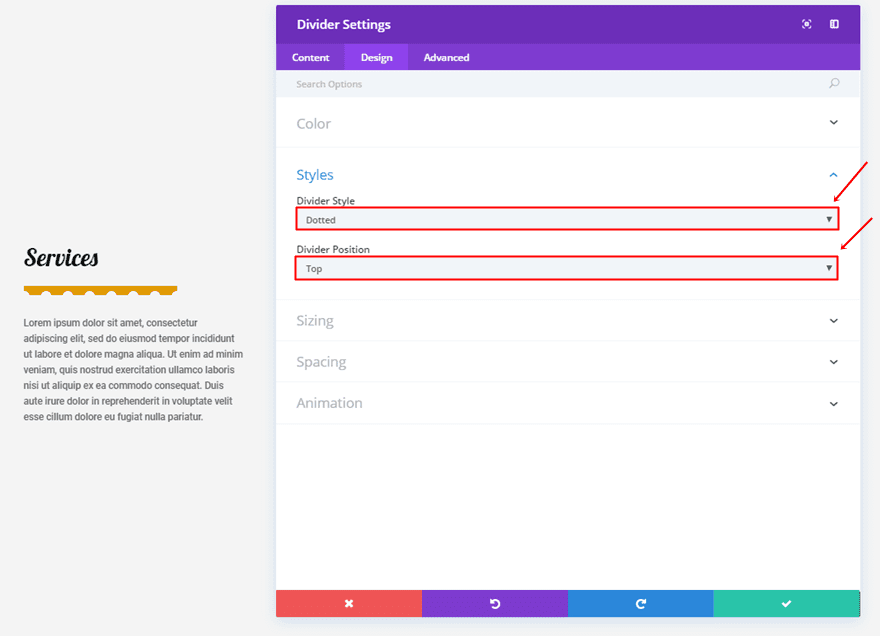Expand the Animation section
Screen dimensions: 880x636
(x=566, y=403)
